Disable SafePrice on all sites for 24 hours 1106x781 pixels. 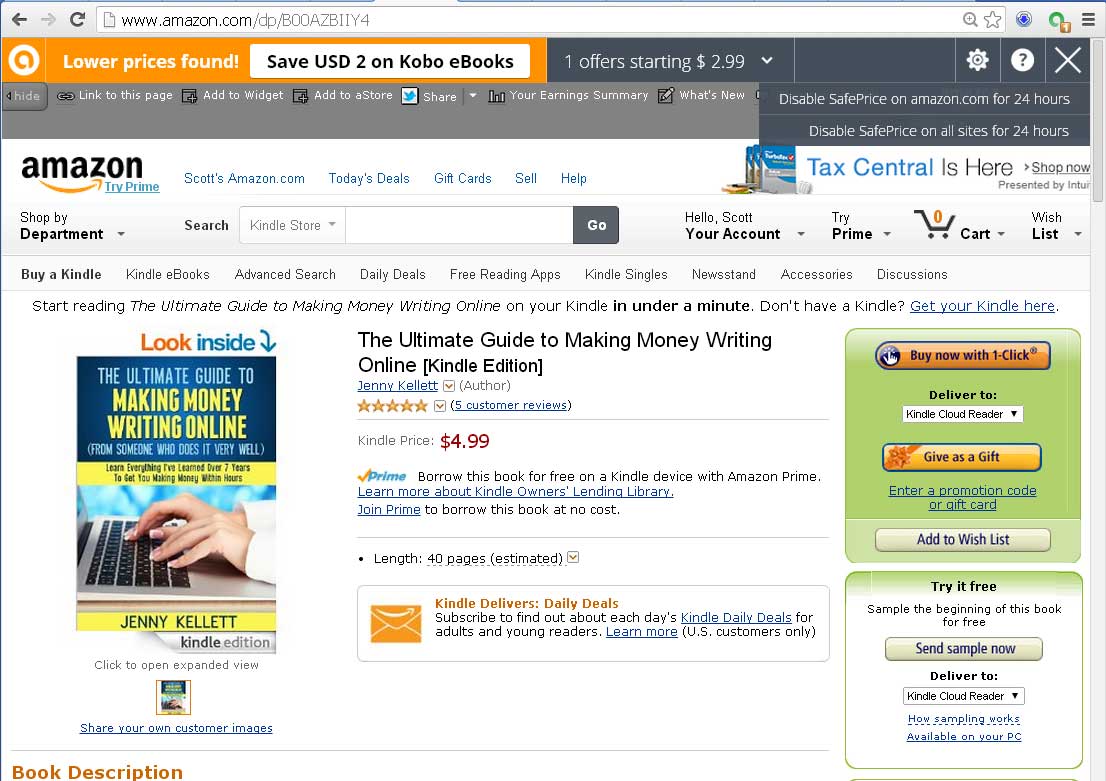coord(938,131)
